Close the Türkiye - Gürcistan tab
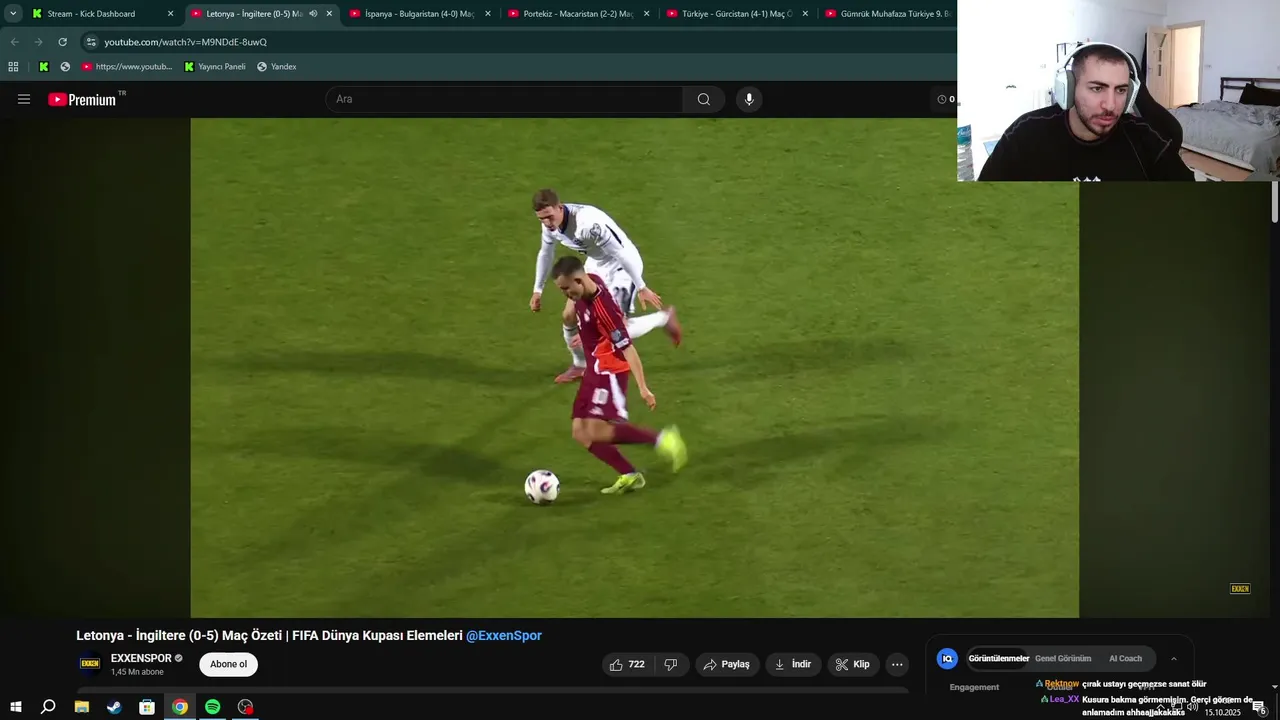1280x720 pixels. (x=805, y=14)
